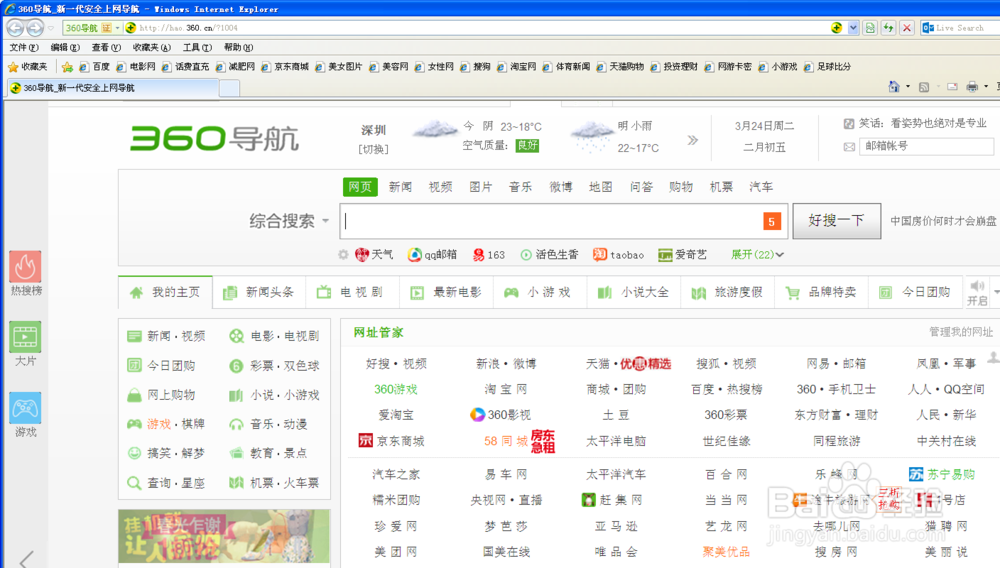Click the Home icon in command bar
Viewport: 1000px width, 568px height.
[893, 87]
